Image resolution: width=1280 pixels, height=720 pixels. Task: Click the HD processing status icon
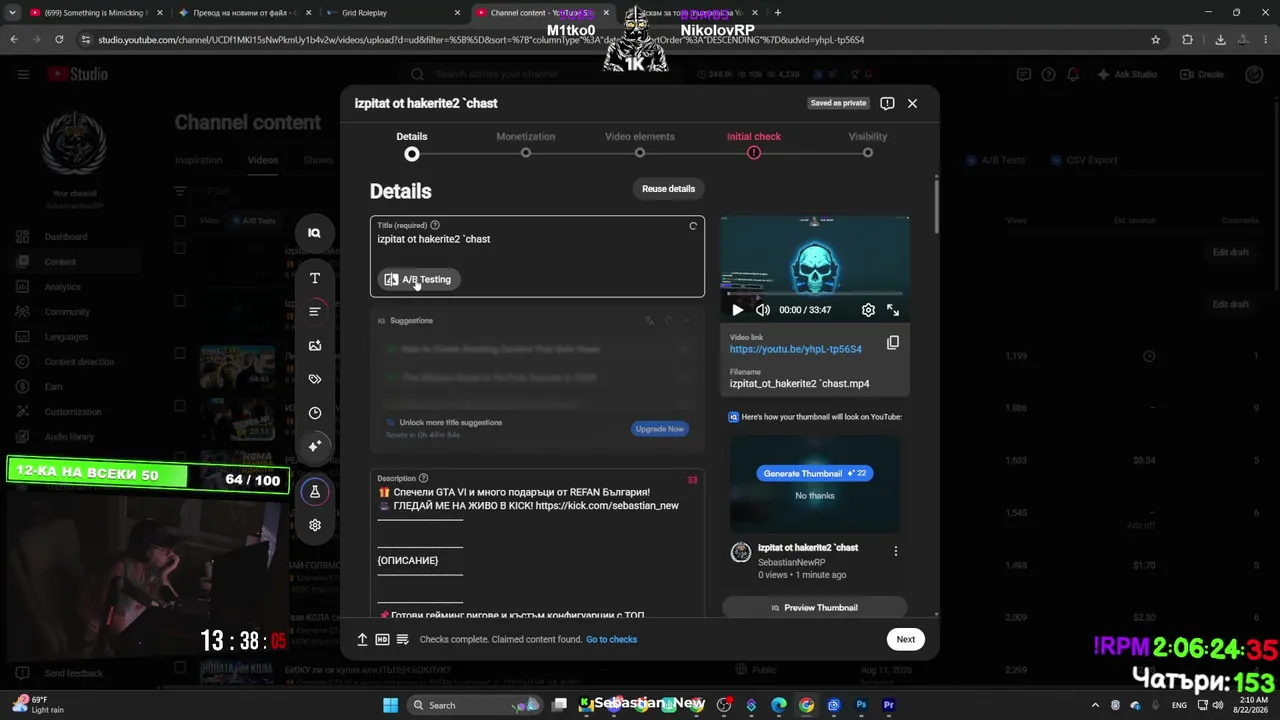click(382, 639)
